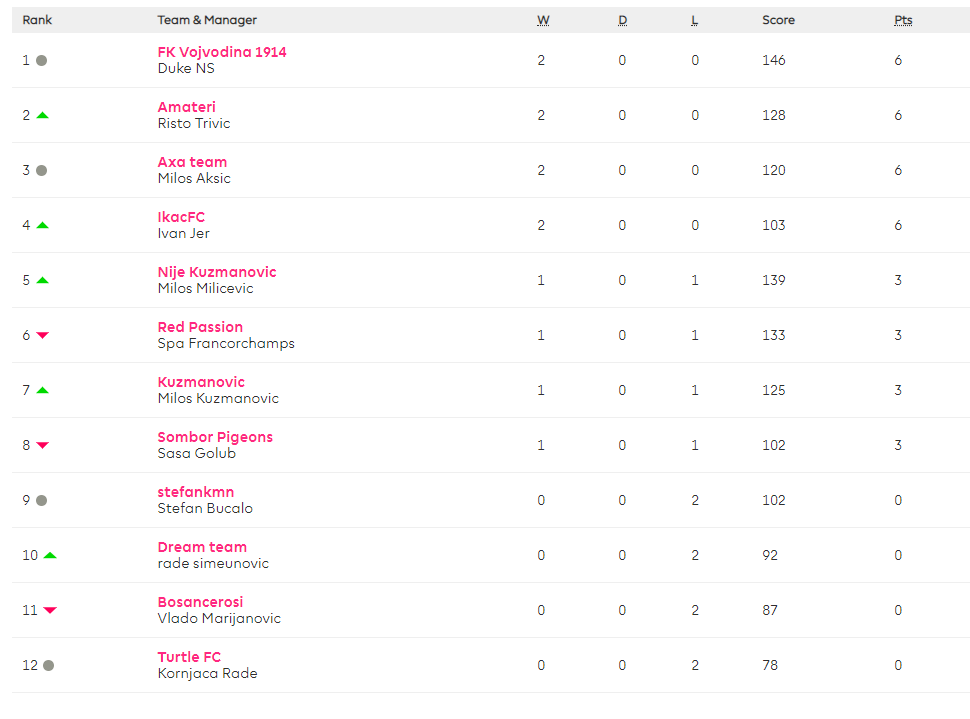Open FK Vojvodina 1914 team page
The image size is (970, 719).
[x=222, y=52]
